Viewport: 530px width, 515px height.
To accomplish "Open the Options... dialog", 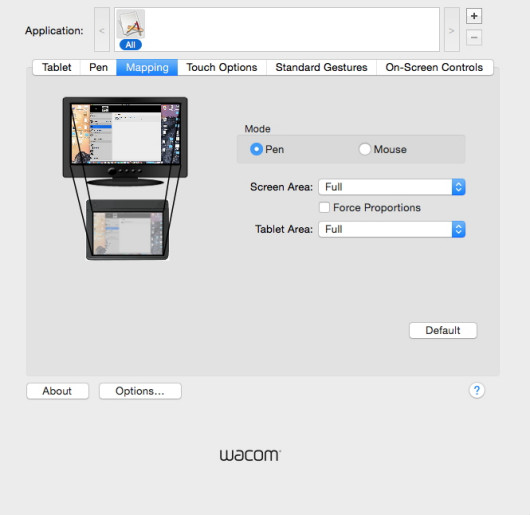I will pyautogui.click(x=140, y=391).
